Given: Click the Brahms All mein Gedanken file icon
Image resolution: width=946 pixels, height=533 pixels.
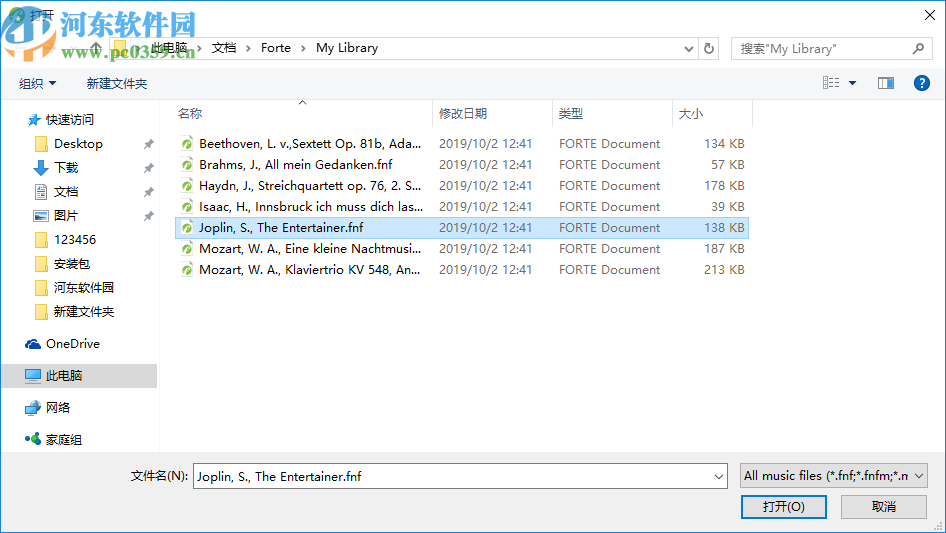Looking at the screenshot, I should pyautogui.click(x=187, y=165).
